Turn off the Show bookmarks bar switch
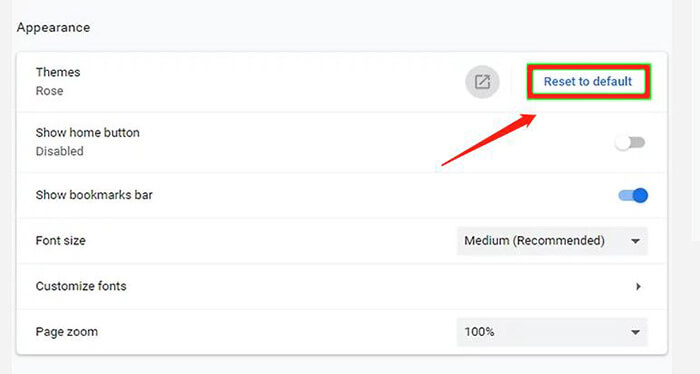 [633, 195]
